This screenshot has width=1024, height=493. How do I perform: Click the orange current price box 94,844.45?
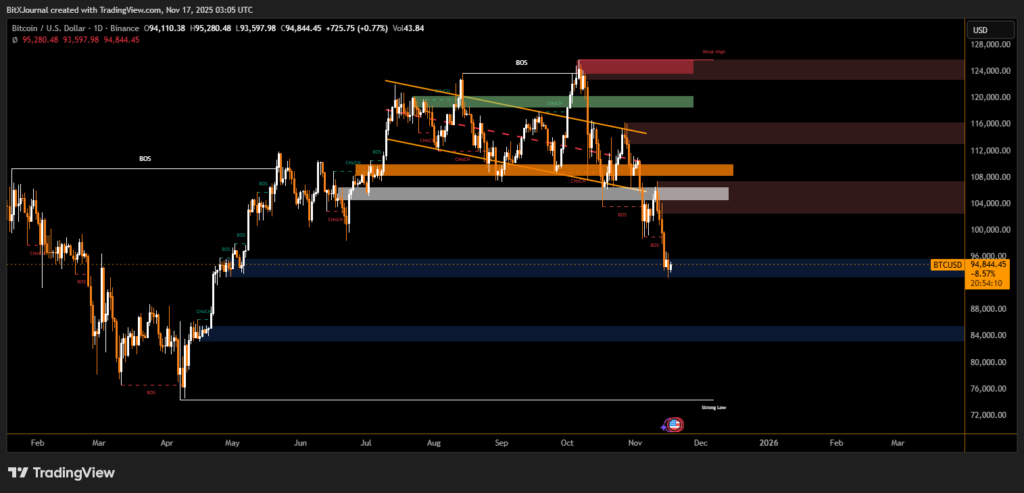pyautogui.click(x=989, y=265)
